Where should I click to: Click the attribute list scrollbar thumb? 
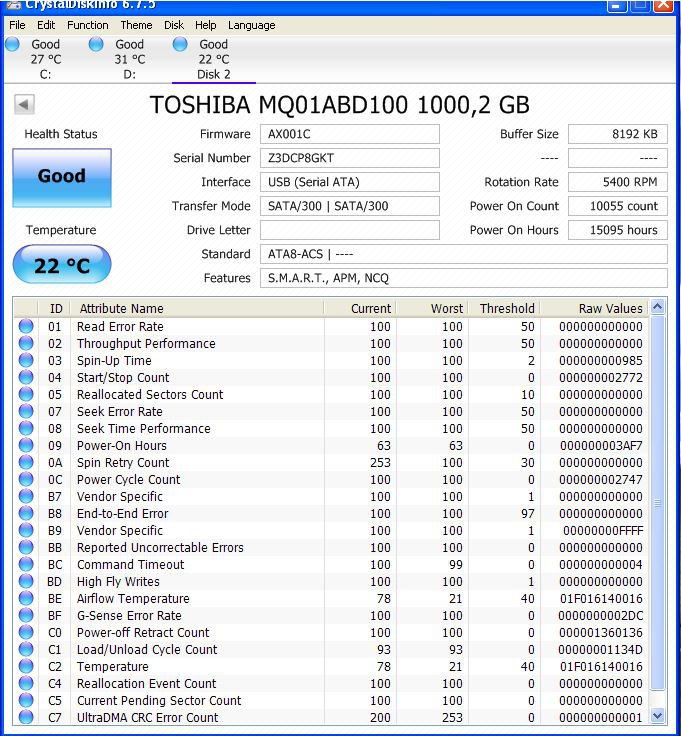click(x=658, y=504)
